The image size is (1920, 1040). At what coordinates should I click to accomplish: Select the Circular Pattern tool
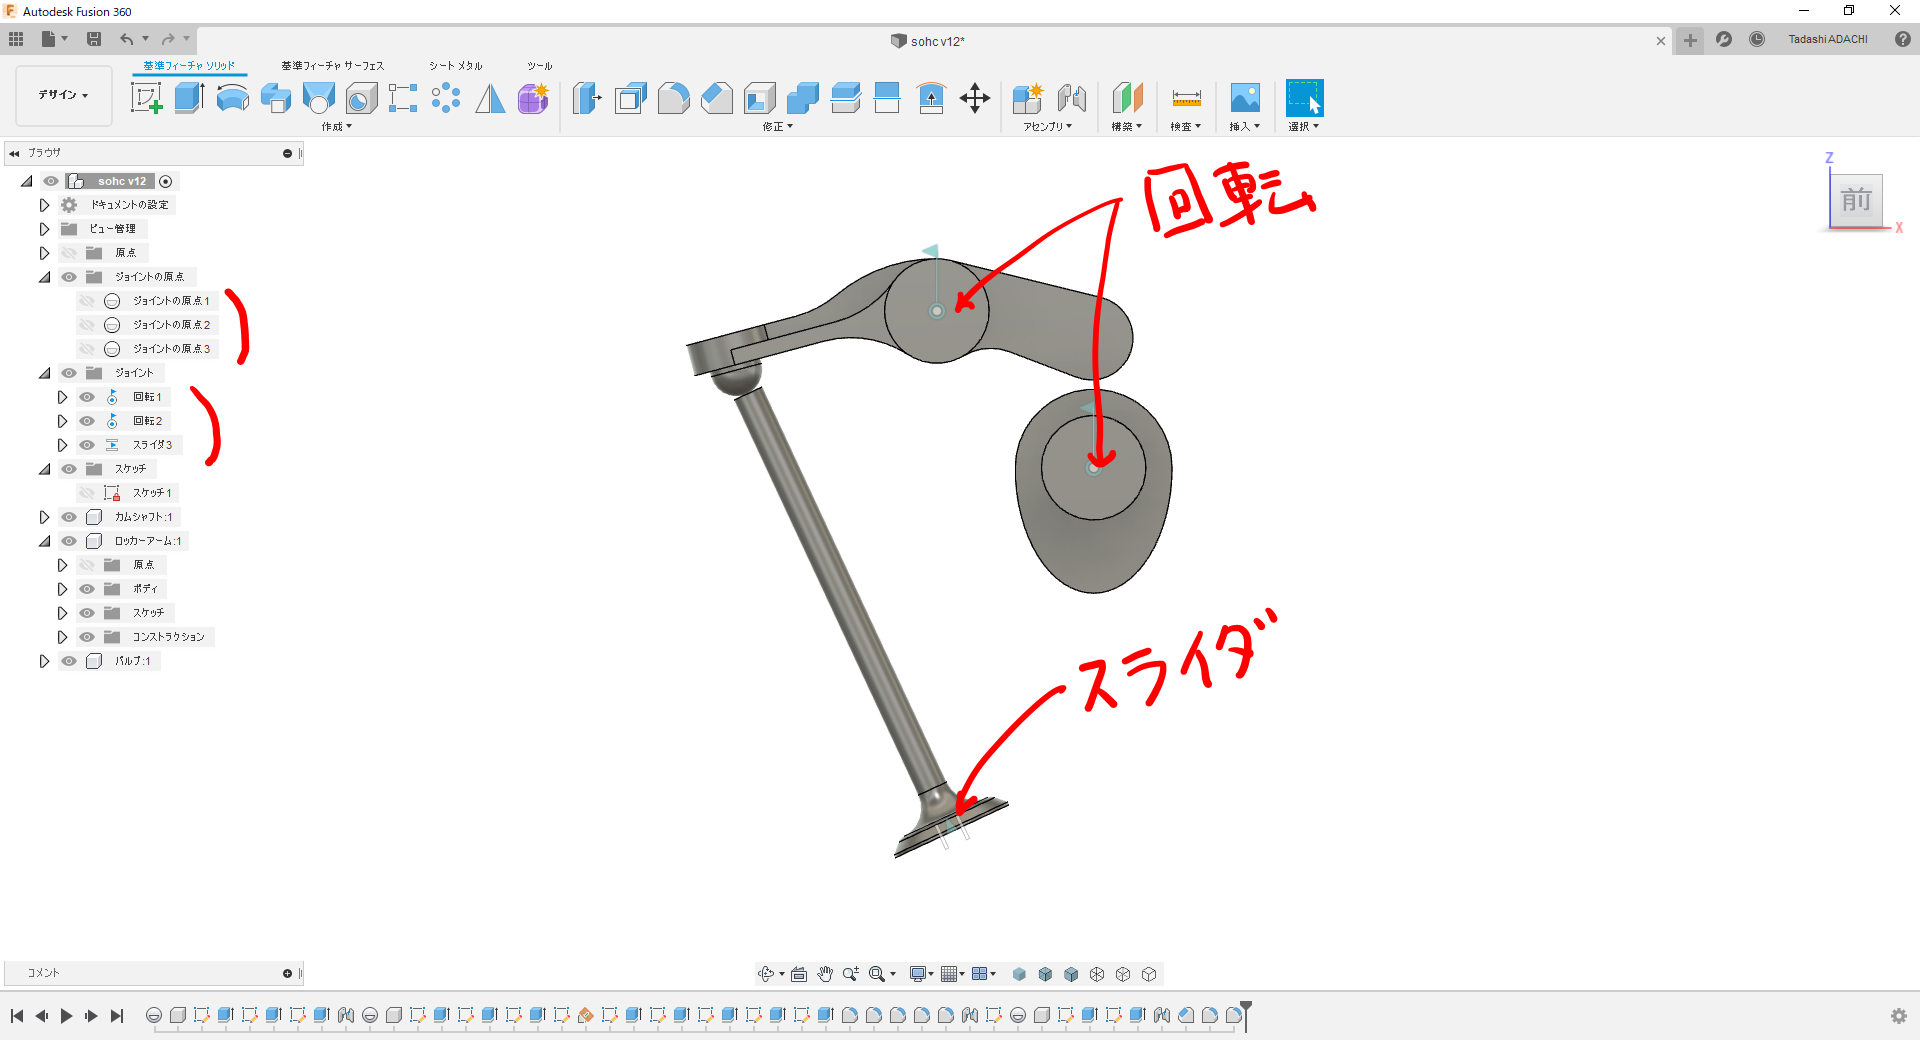pos(446,98)
